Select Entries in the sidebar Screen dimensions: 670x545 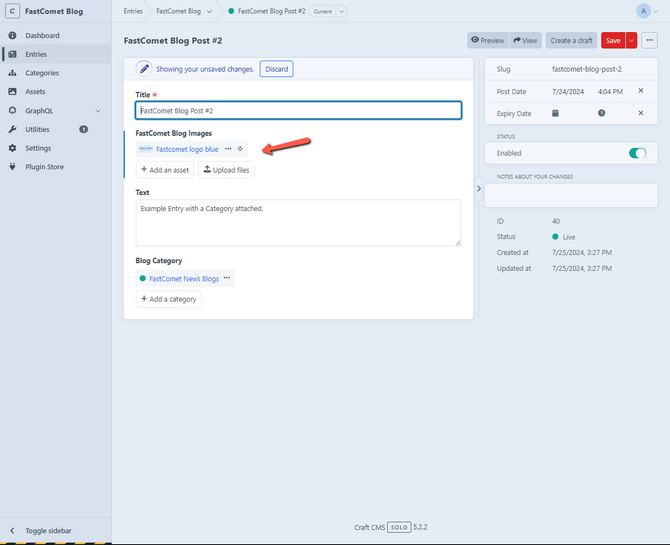(36, 54)
